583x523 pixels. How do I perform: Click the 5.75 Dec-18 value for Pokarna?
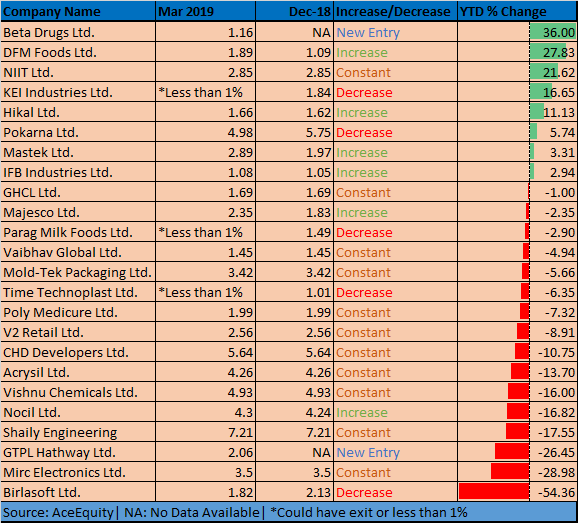pyautogui.click(x=318, y=133)
